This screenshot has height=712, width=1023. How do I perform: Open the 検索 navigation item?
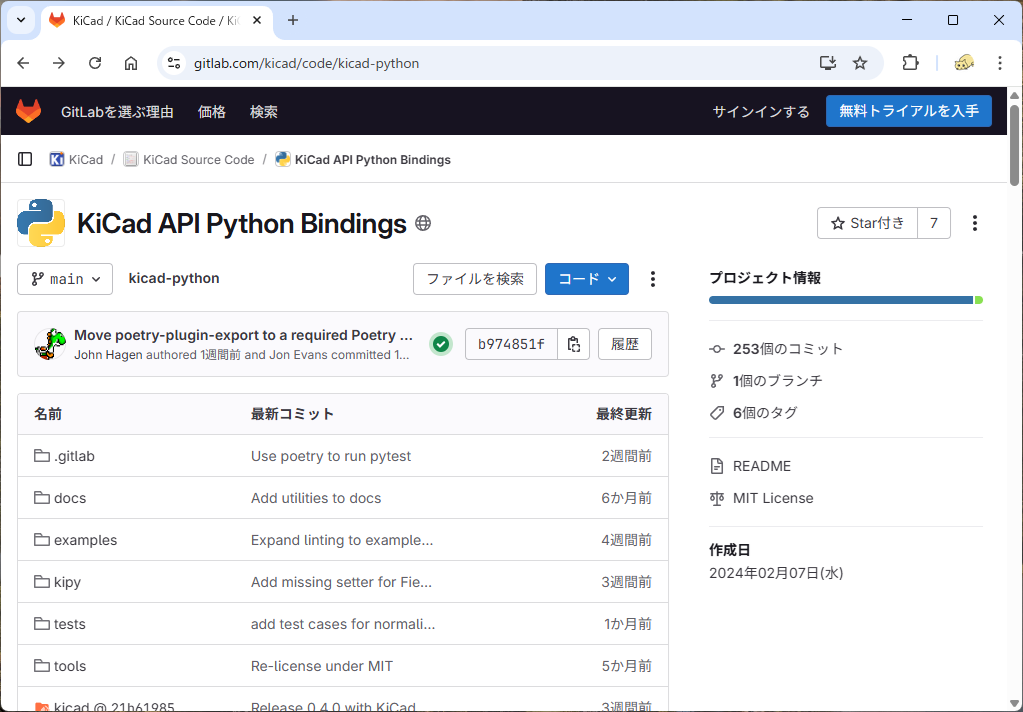click(264, 112)
